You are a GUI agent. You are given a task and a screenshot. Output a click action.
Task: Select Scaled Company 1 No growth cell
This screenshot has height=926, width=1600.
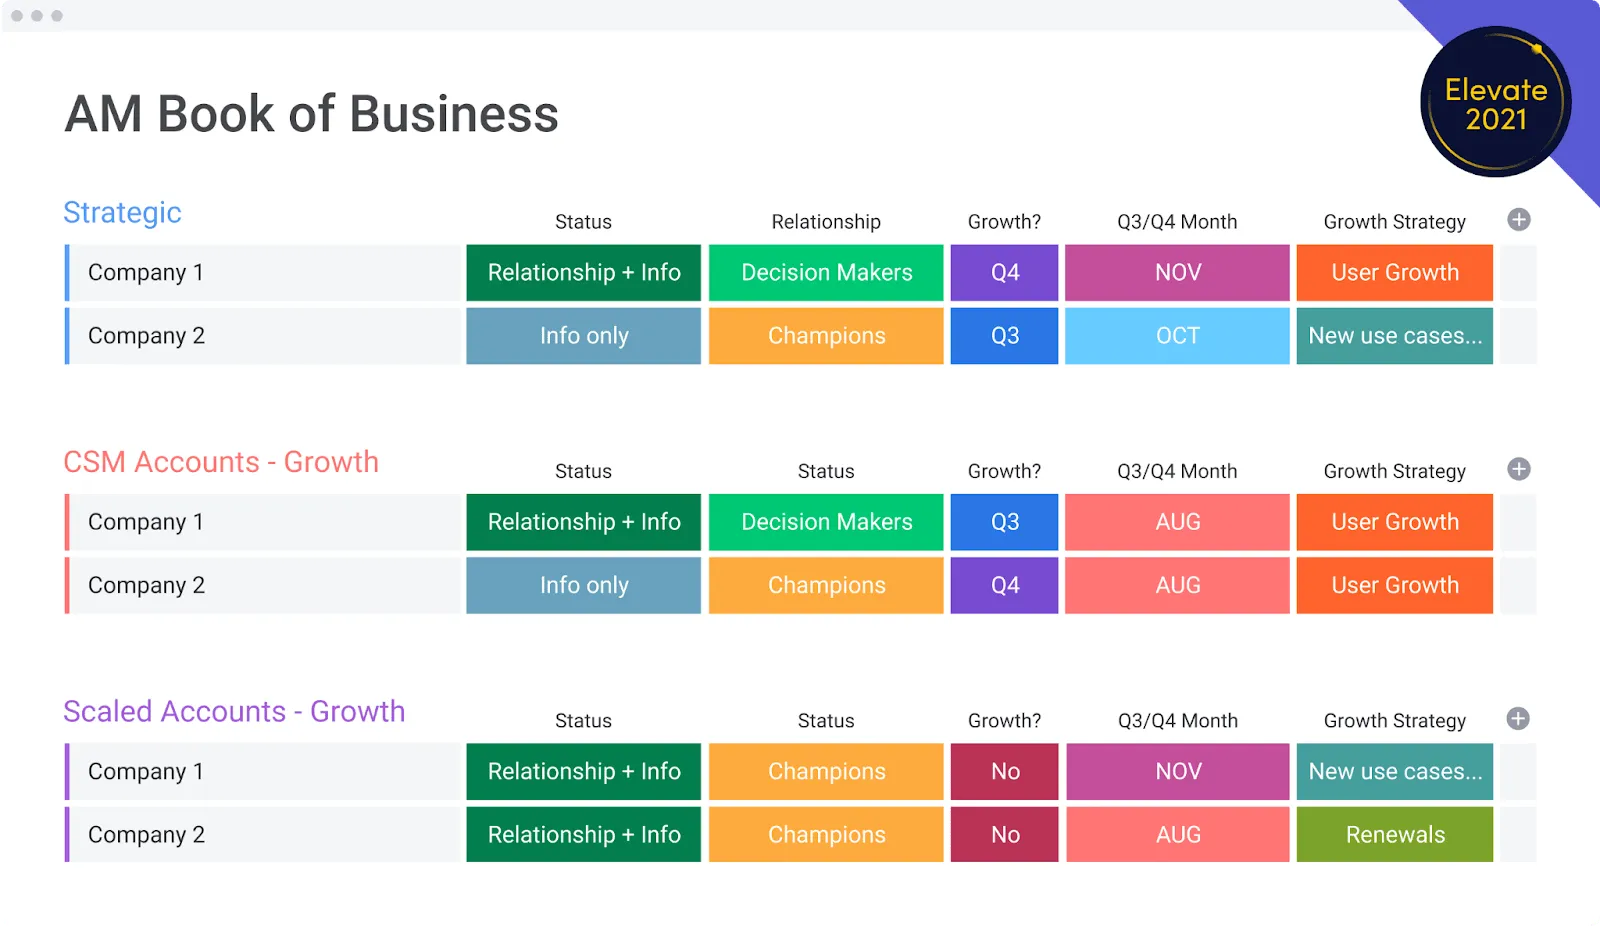click(1004, 771)
